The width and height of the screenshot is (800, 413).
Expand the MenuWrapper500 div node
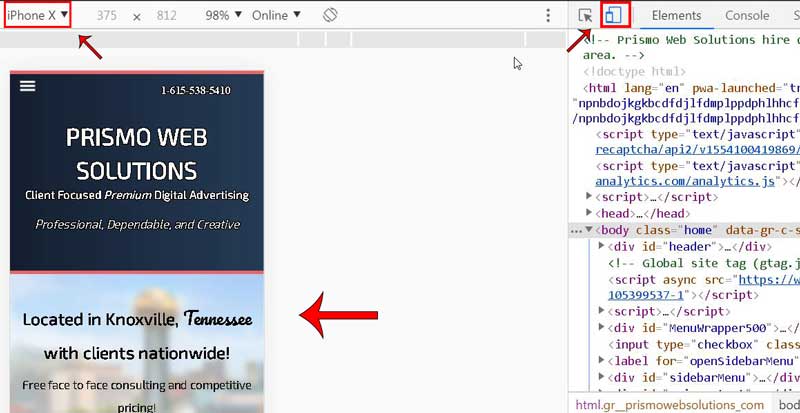pos(603,327)
